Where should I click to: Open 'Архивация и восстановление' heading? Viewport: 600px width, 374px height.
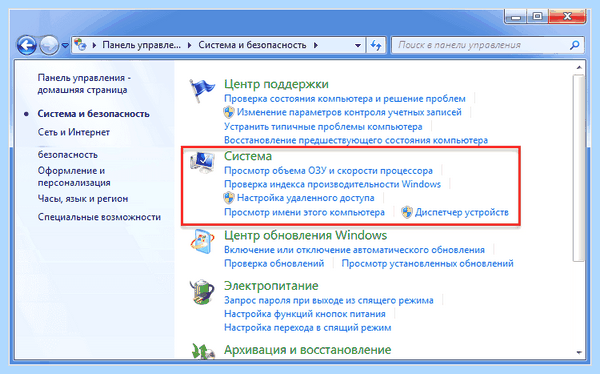[308, 350]
